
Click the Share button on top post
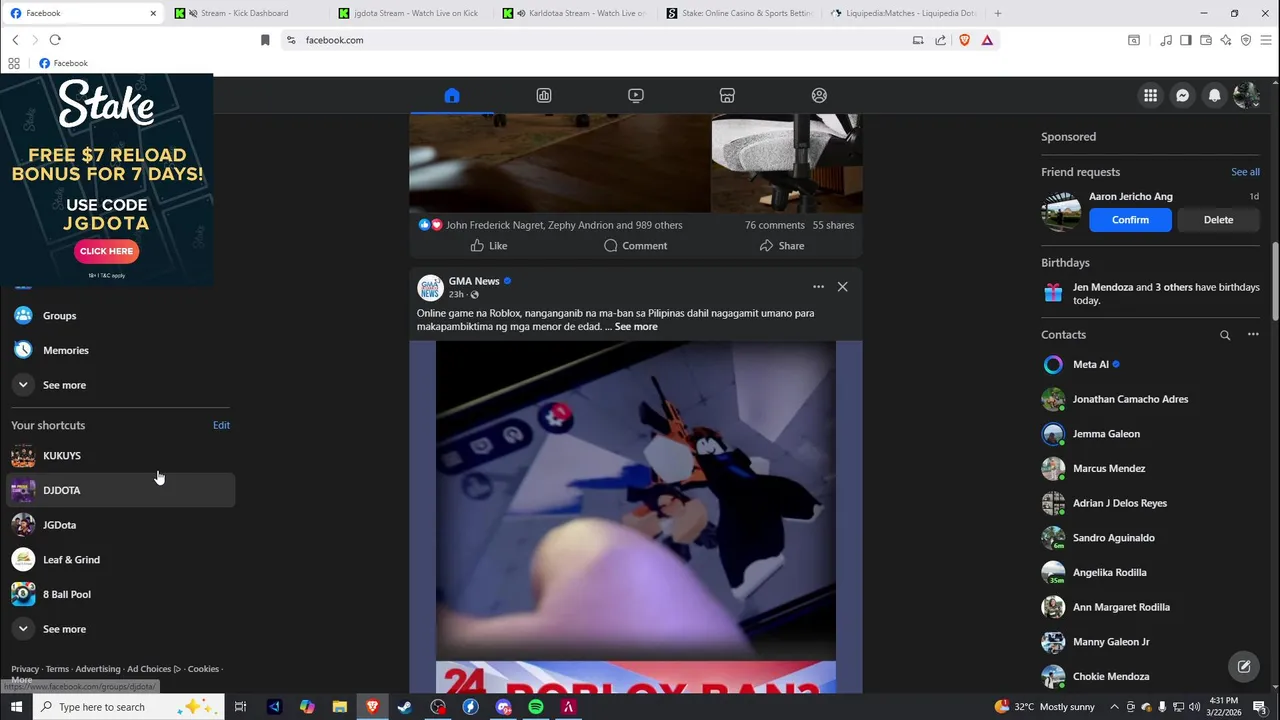click(781, 246)
